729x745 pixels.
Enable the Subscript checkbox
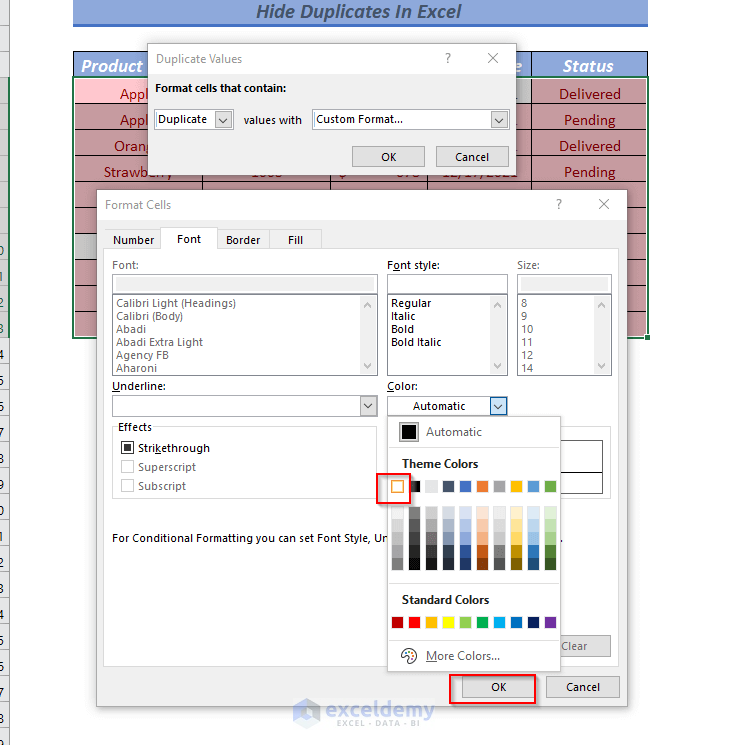click(127, 486)
